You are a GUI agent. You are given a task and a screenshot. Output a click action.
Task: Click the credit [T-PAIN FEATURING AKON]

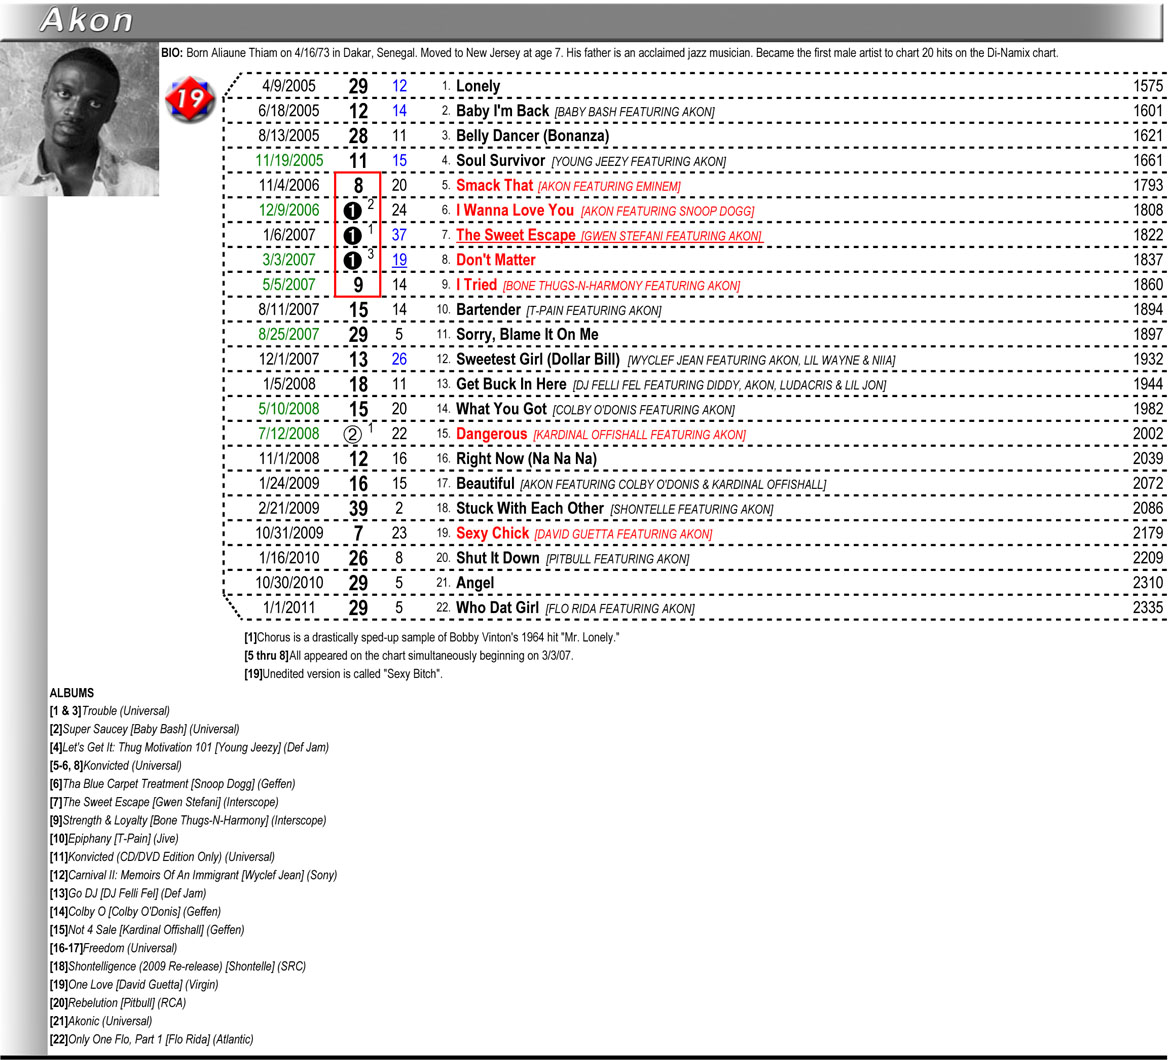tap(594, 311)
